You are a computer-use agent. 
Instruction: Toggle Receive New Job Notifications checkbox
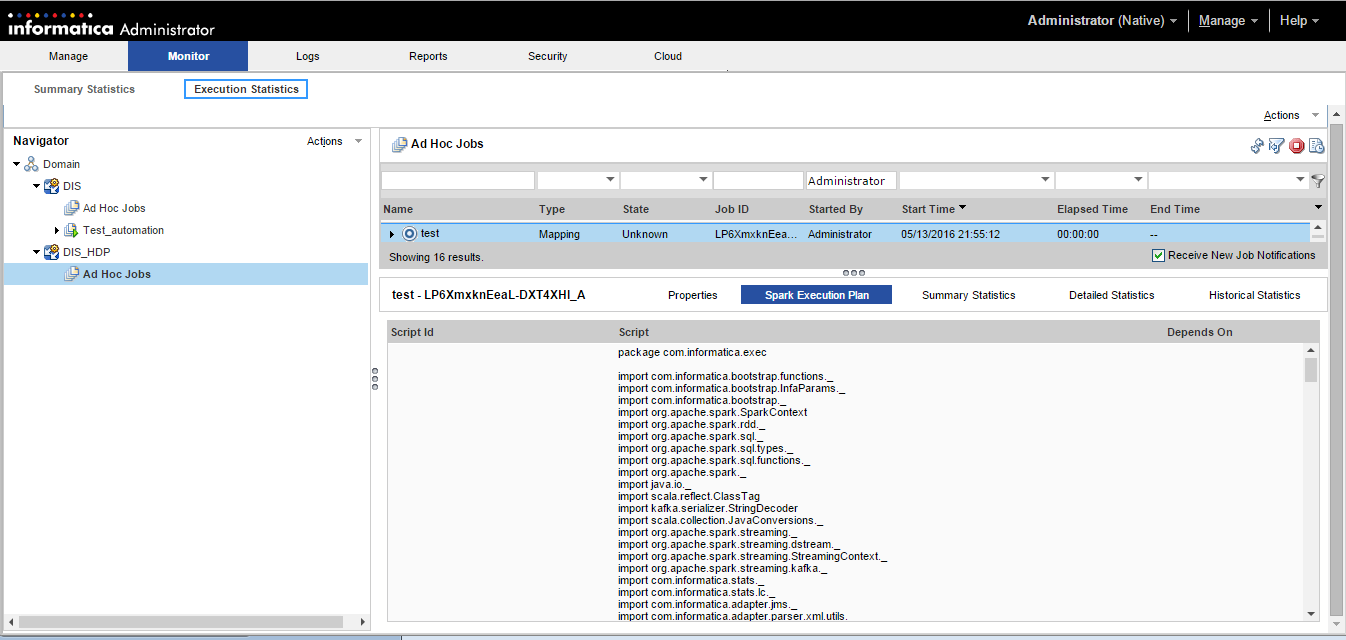(1158, 255)
